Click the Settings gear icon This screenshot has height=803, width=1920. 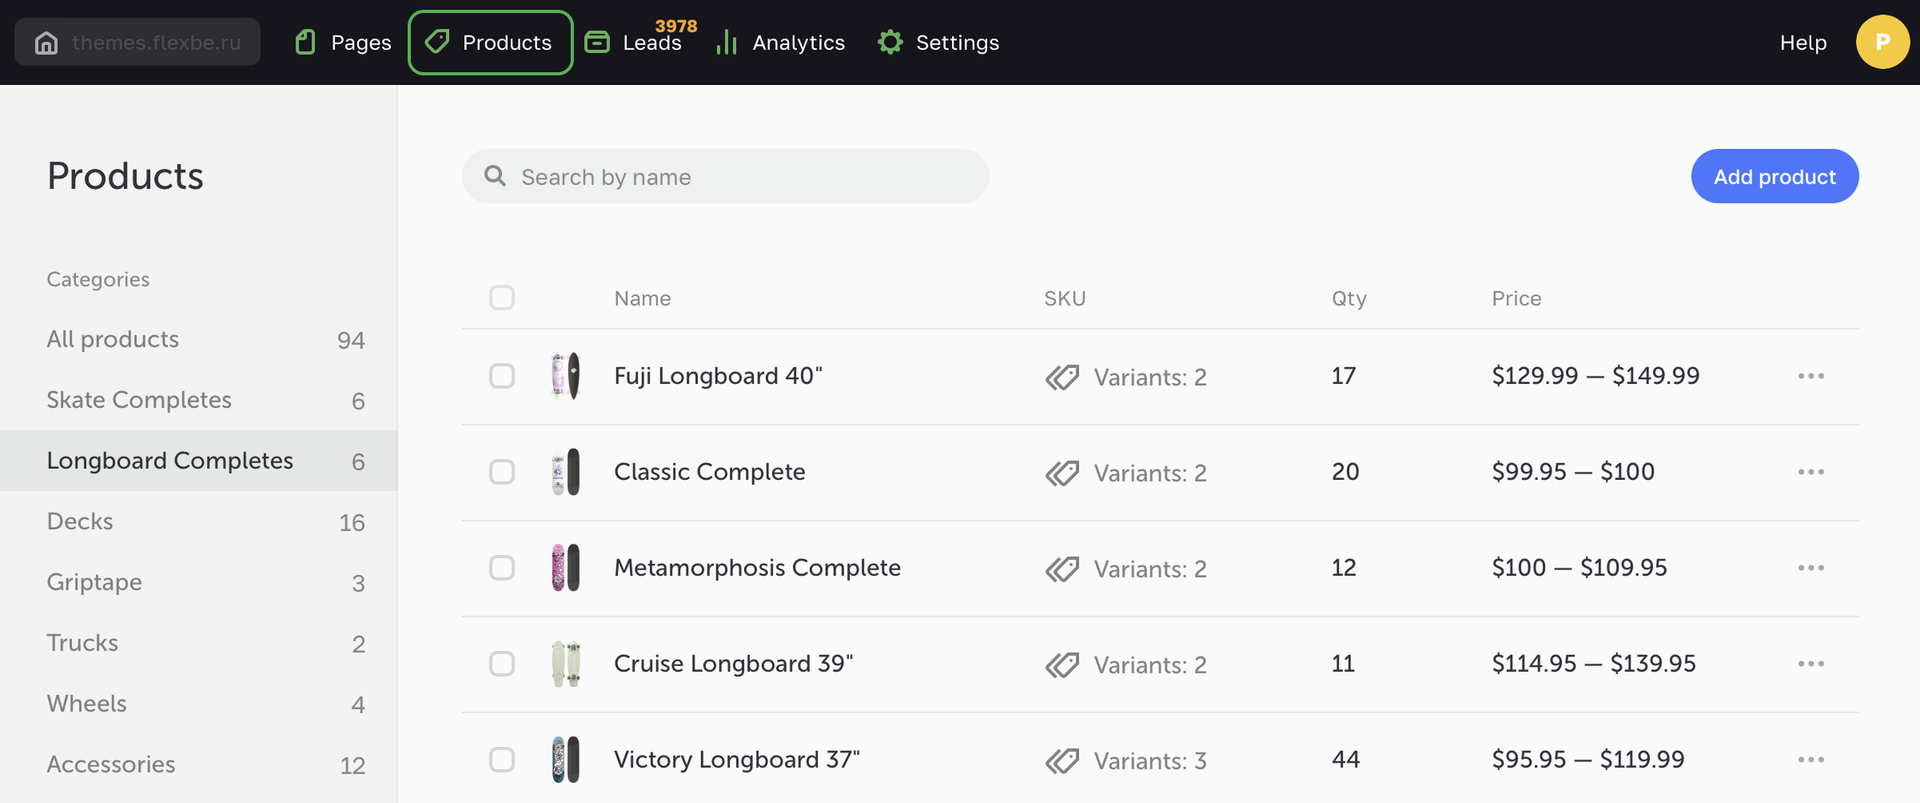(890, 42)
